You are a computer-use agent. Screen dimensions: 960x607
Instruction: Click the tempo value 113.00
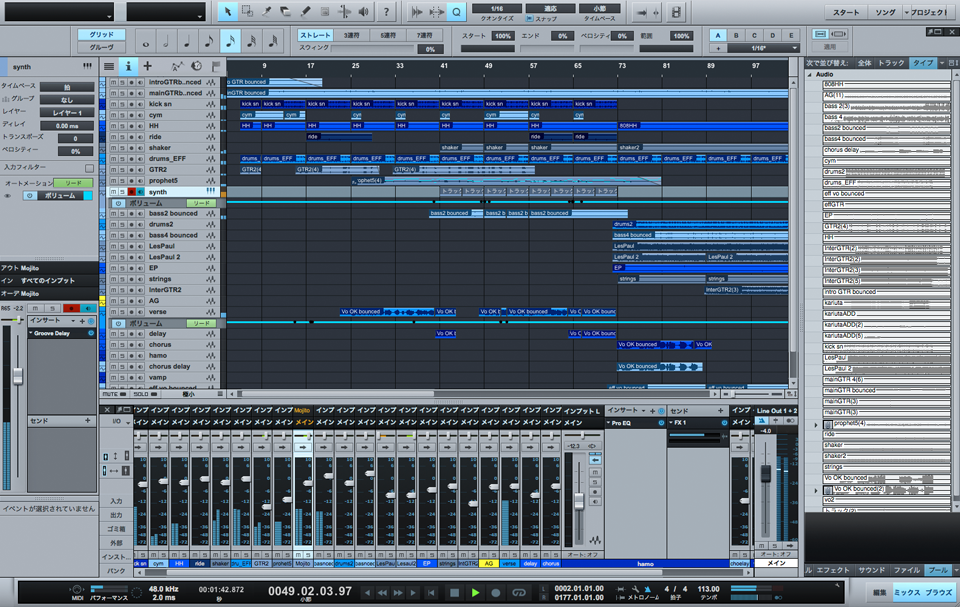(x=708, y=589)
